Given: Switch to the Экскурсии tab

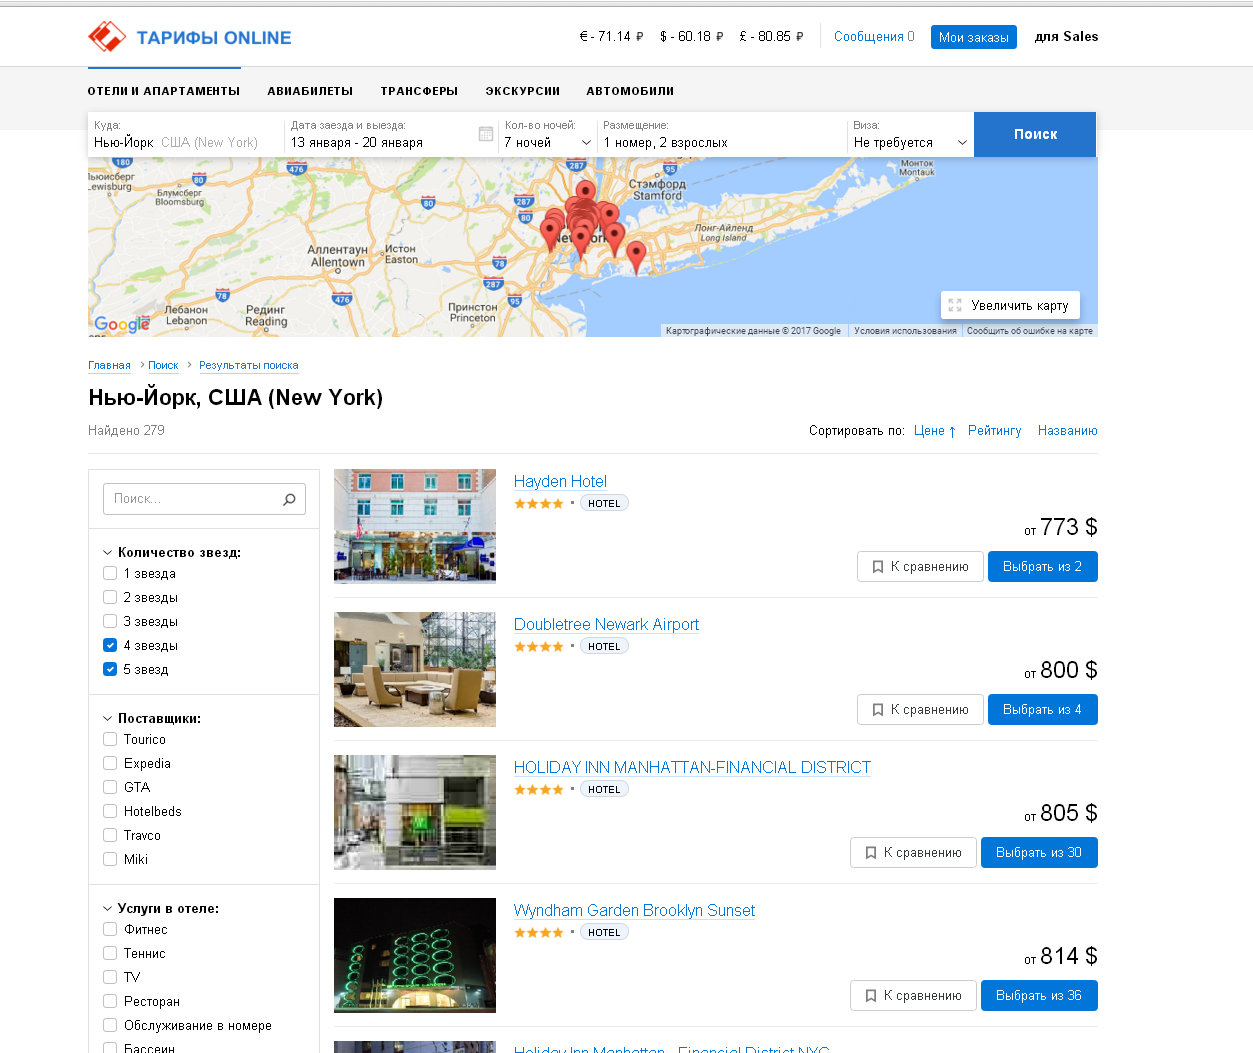Looking at the screenshot, I should click(522, 91).
